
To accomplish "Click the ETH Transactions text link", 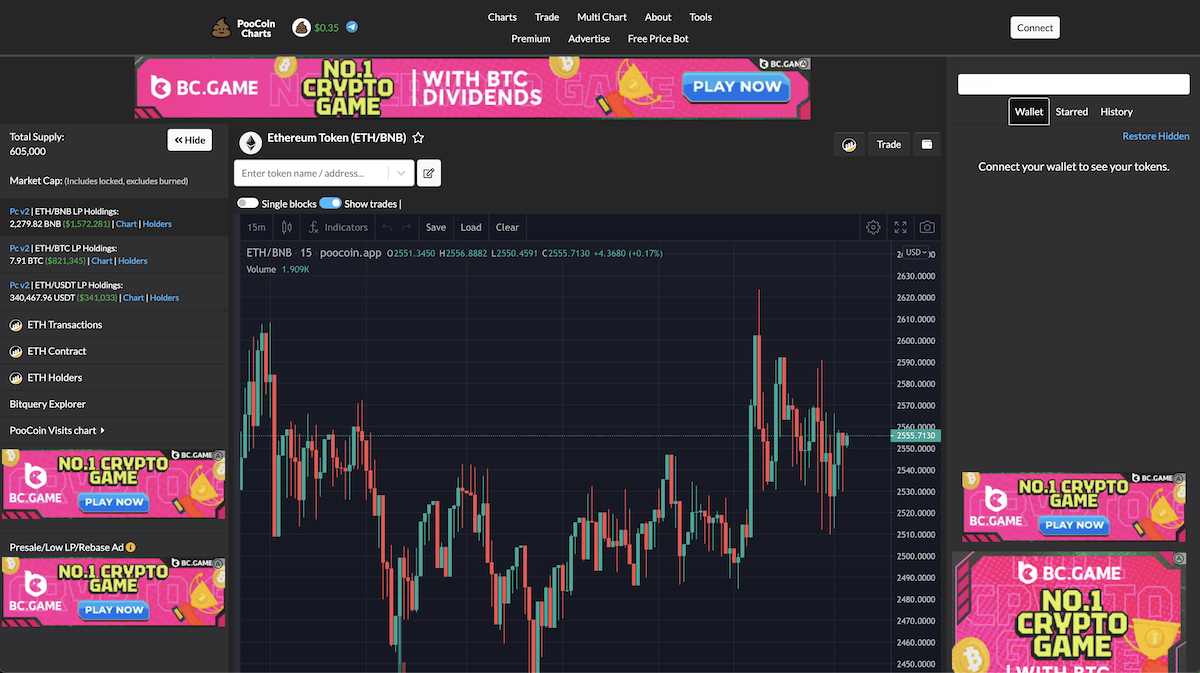I will 65,325.
